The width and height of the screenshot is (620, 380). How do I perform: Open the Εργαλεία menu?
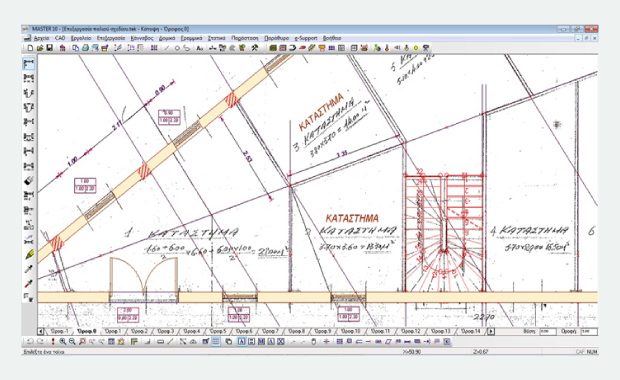click(x=81, y=38)
